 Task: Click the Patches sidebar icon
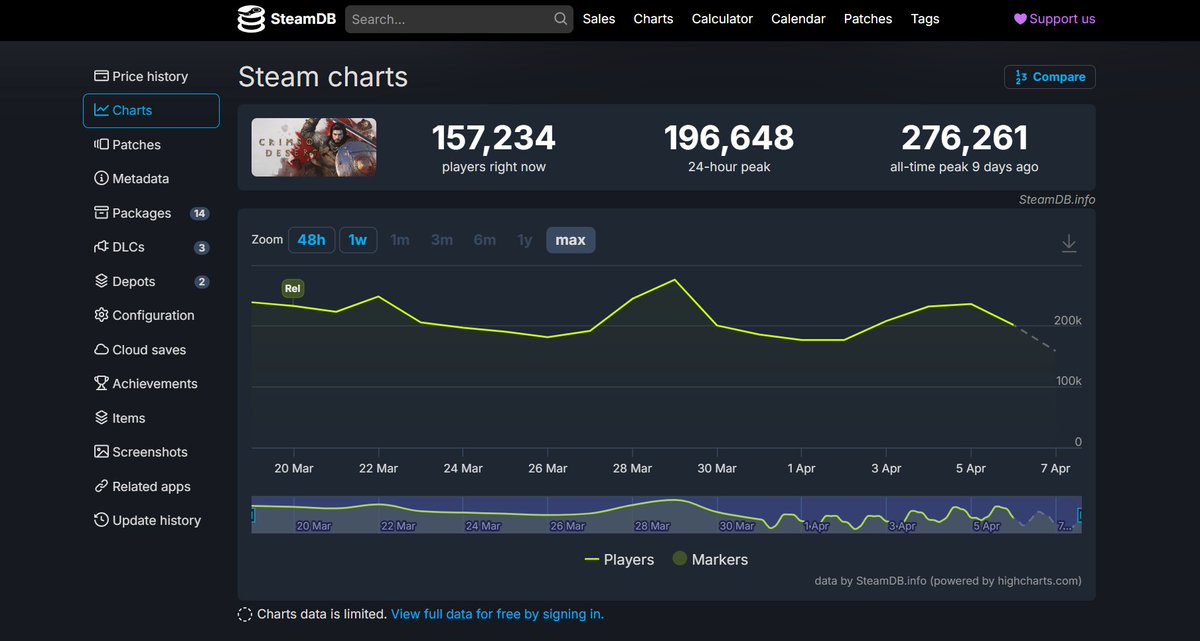pyautogui.click(x=101, y=144)
